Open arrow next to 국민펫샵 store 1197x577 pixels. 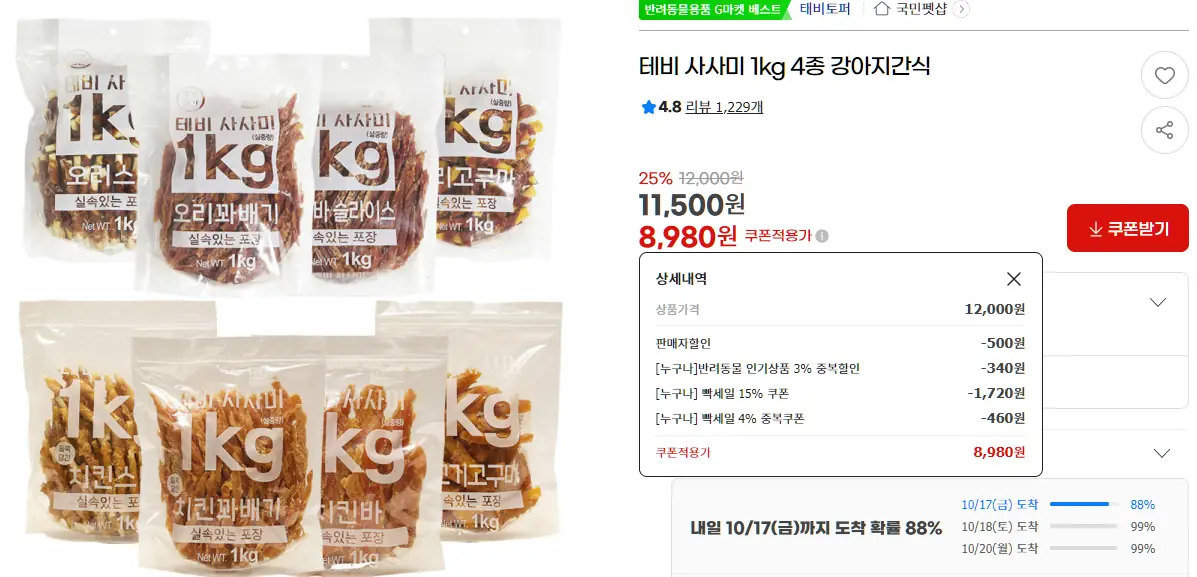(x=962, y=9)
